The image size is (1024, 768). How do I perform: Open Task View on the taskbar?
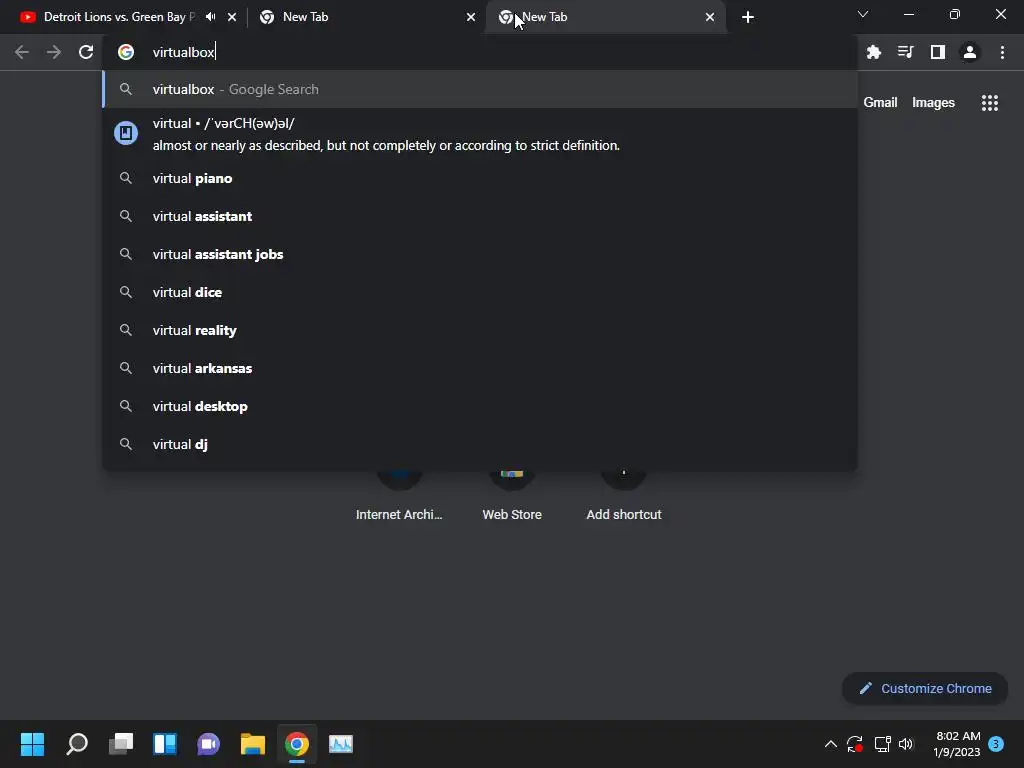(121, 744)
